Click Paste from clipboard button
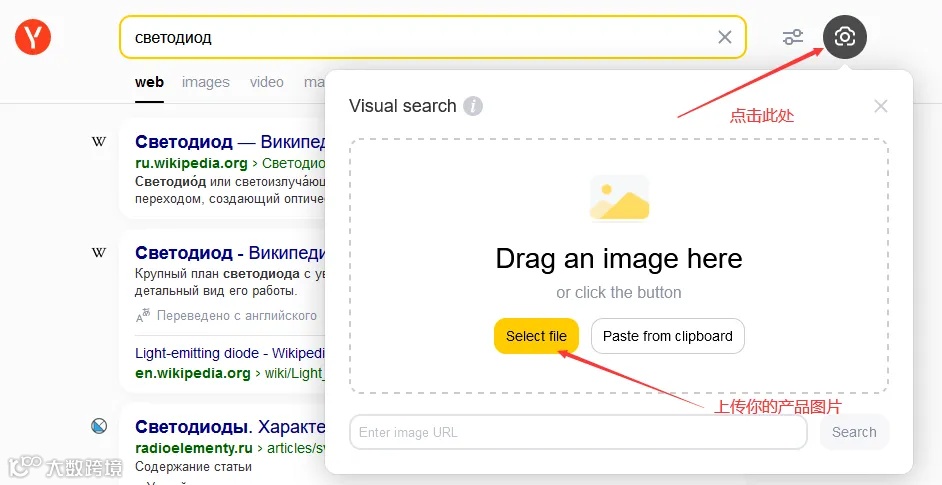 (x=668, y=336)
